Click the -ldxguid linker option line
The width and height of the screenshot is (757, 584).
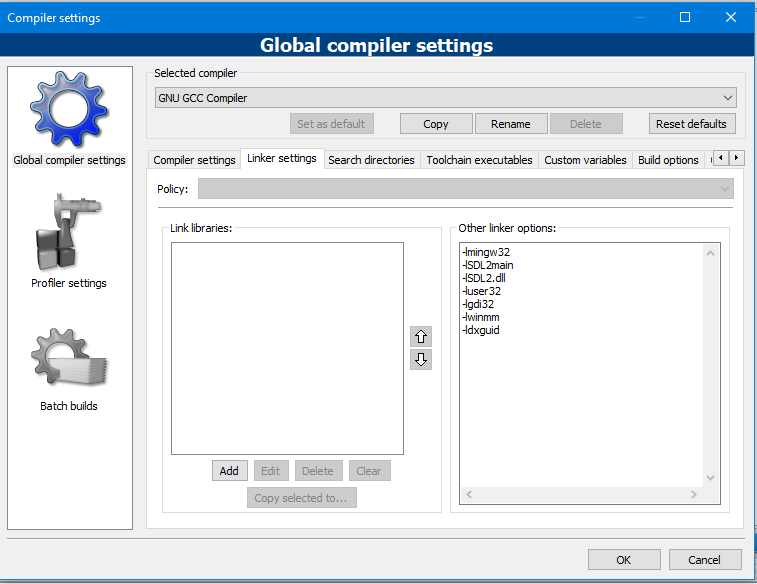click(x=481, y=330)
